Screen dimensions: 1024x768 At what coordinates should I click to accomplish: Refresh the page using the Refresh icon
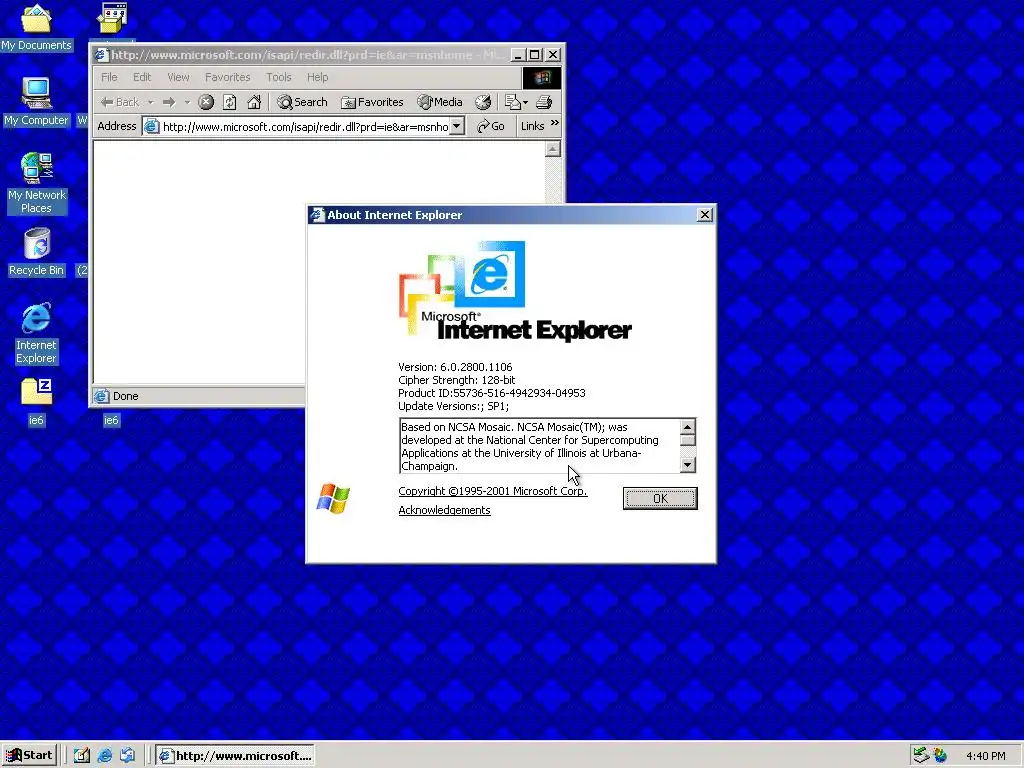coord(229,102)
